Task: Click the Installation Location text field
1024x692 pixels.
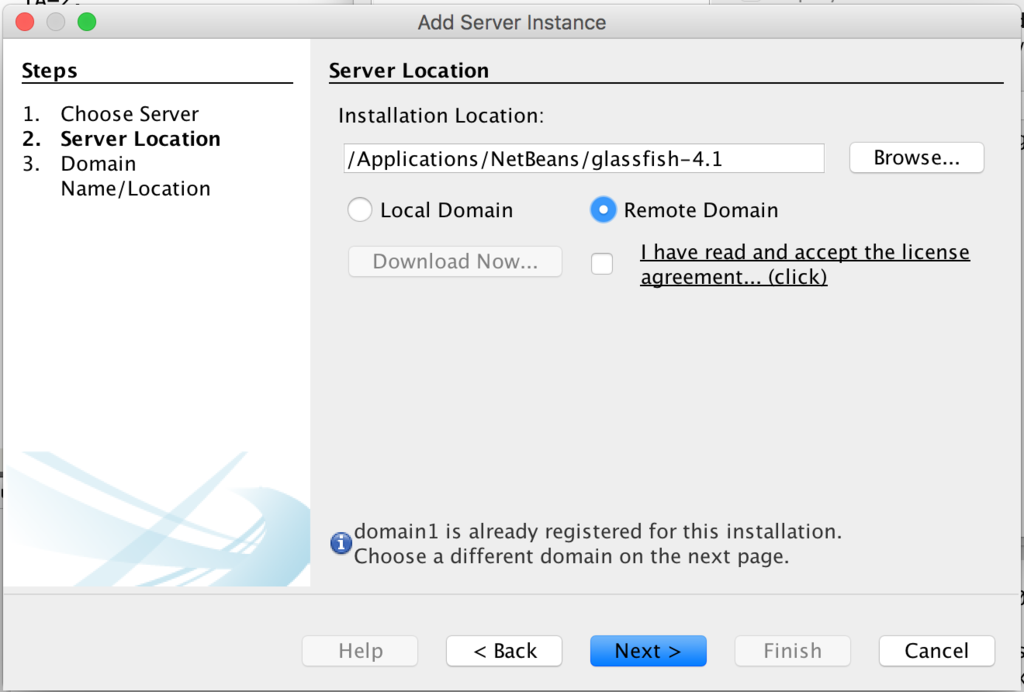Action: (x=584, y=159)
